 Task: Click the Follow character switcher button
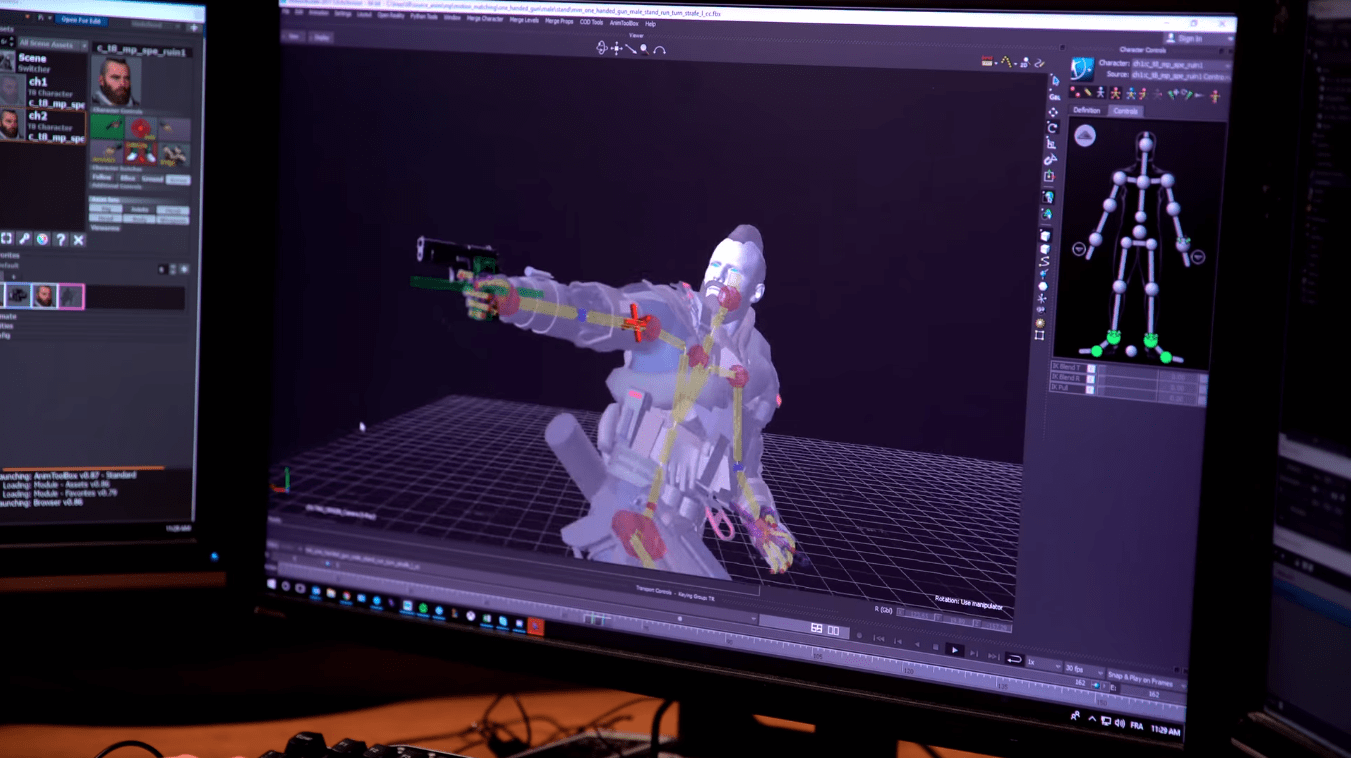[x=102, y=178]
